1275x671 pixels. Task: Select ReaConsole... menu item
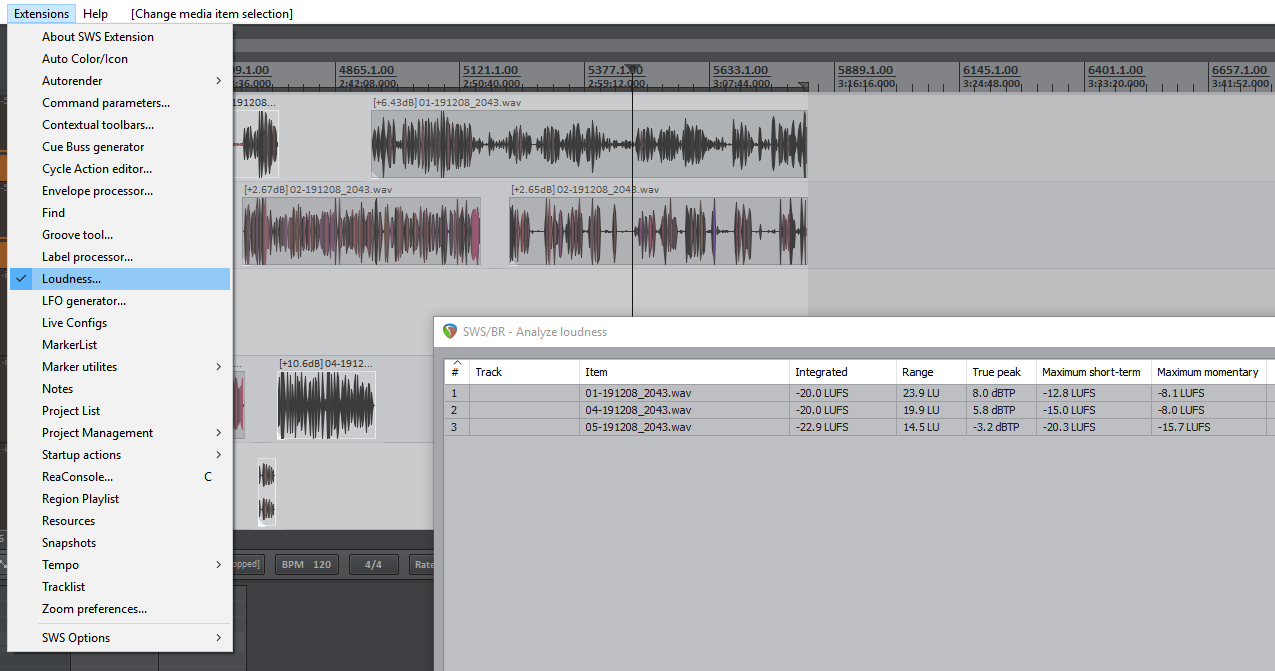[x=77, y=477]
